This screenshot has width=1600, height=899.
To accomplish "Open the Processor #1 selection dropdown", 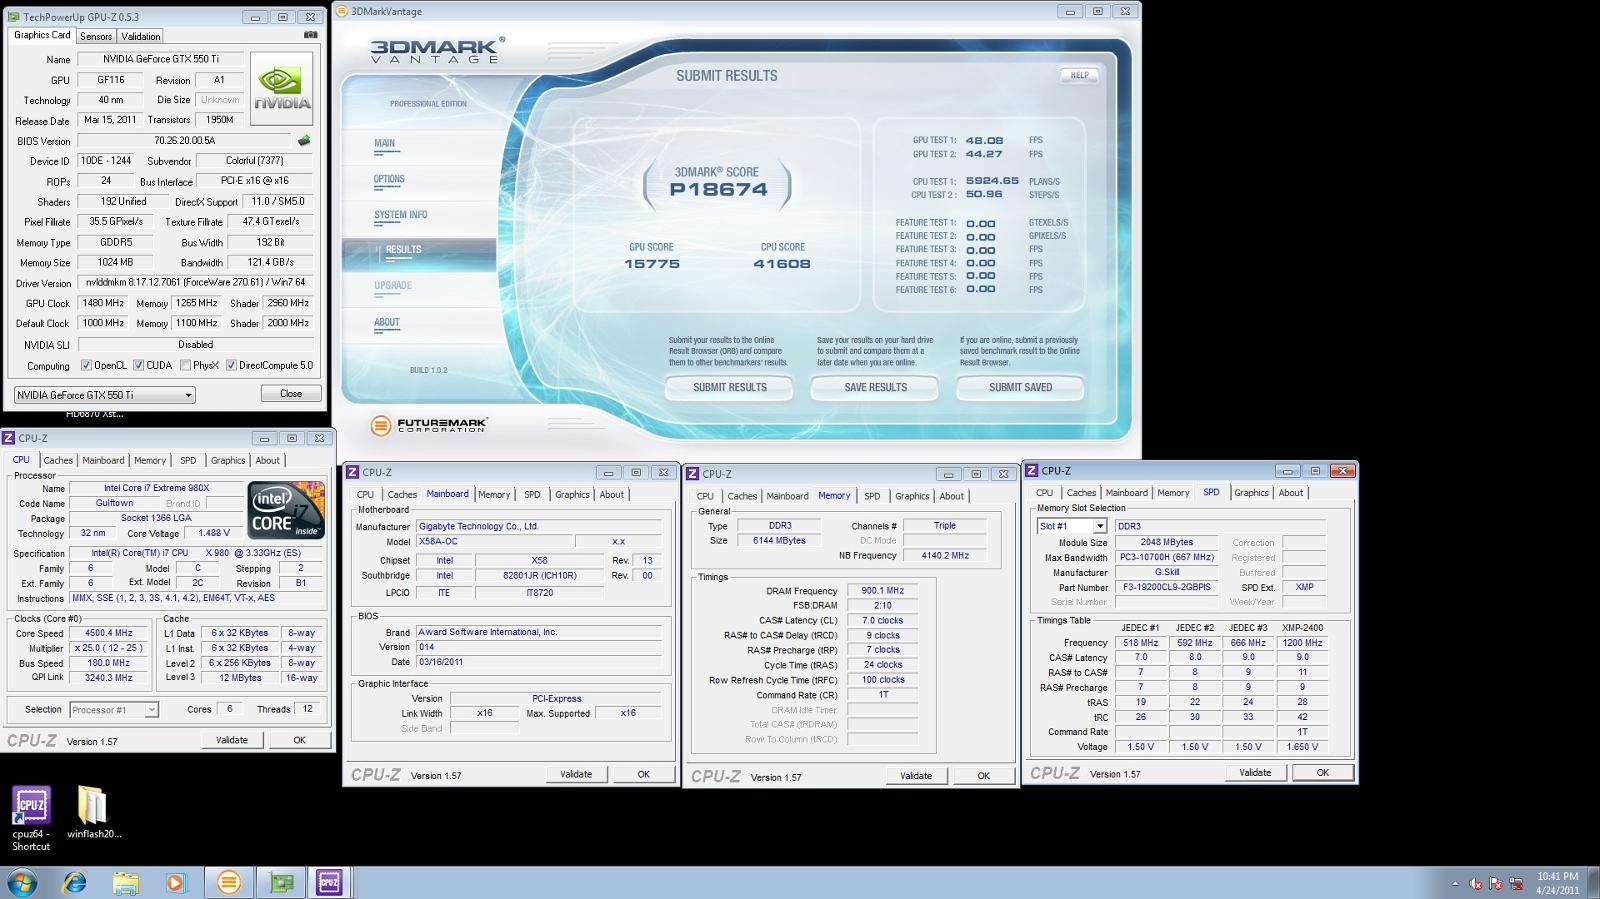I will 114,709.
